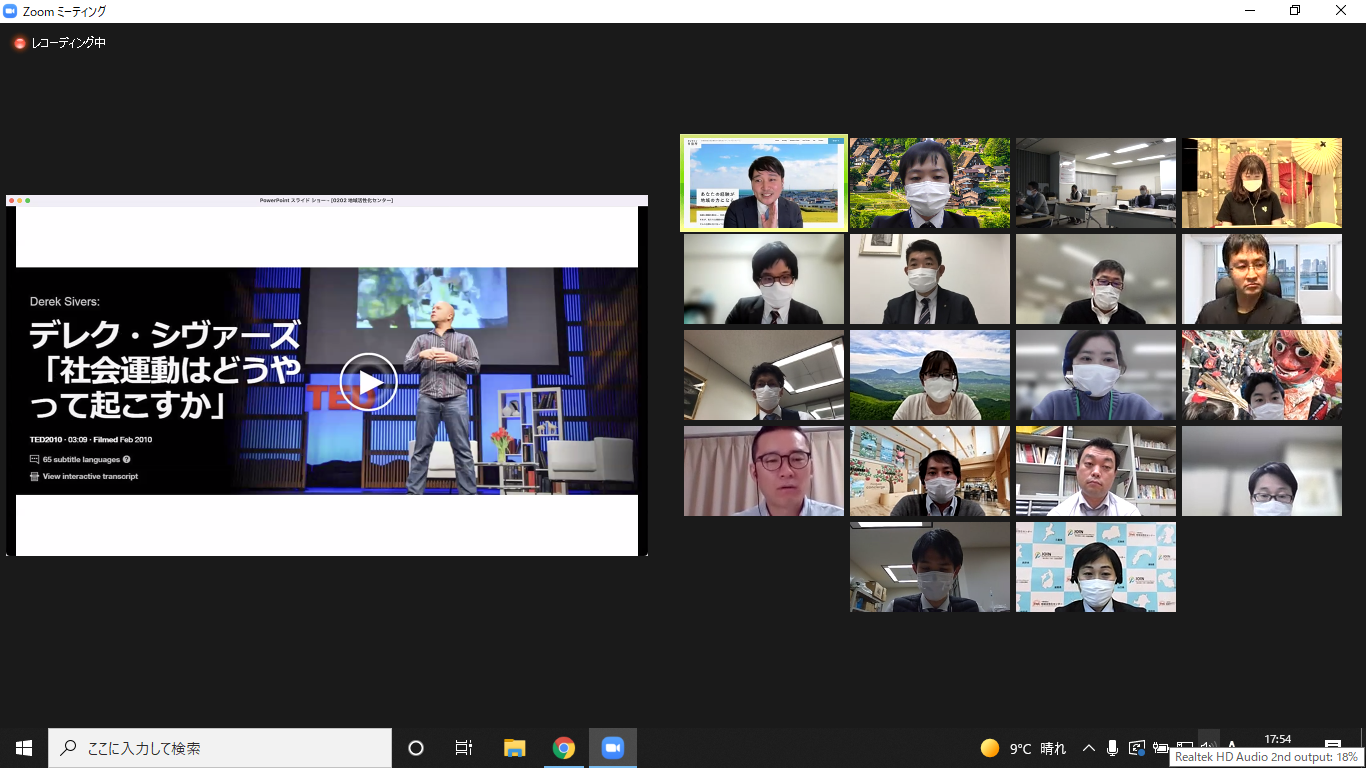
Task: Click the IME input mode A indicator
Action: pos(1233,746)
